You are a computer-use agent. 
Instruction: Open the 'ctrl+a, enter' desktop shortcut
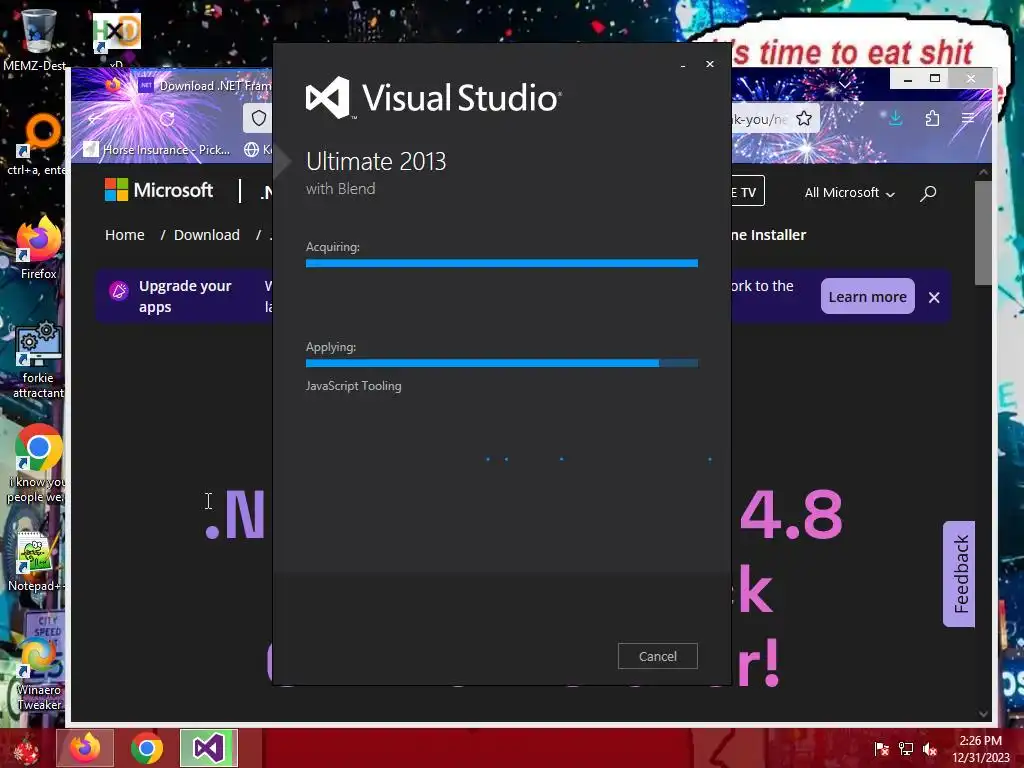coord(37,144)
